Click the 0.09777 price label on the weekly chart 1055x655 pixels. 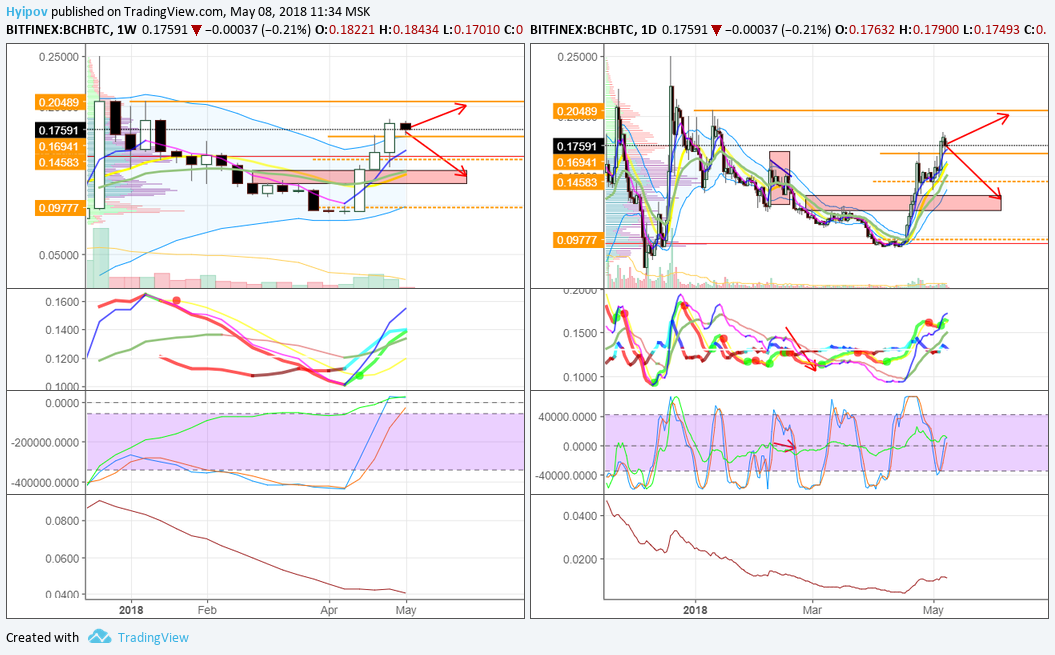click(59, 208)
